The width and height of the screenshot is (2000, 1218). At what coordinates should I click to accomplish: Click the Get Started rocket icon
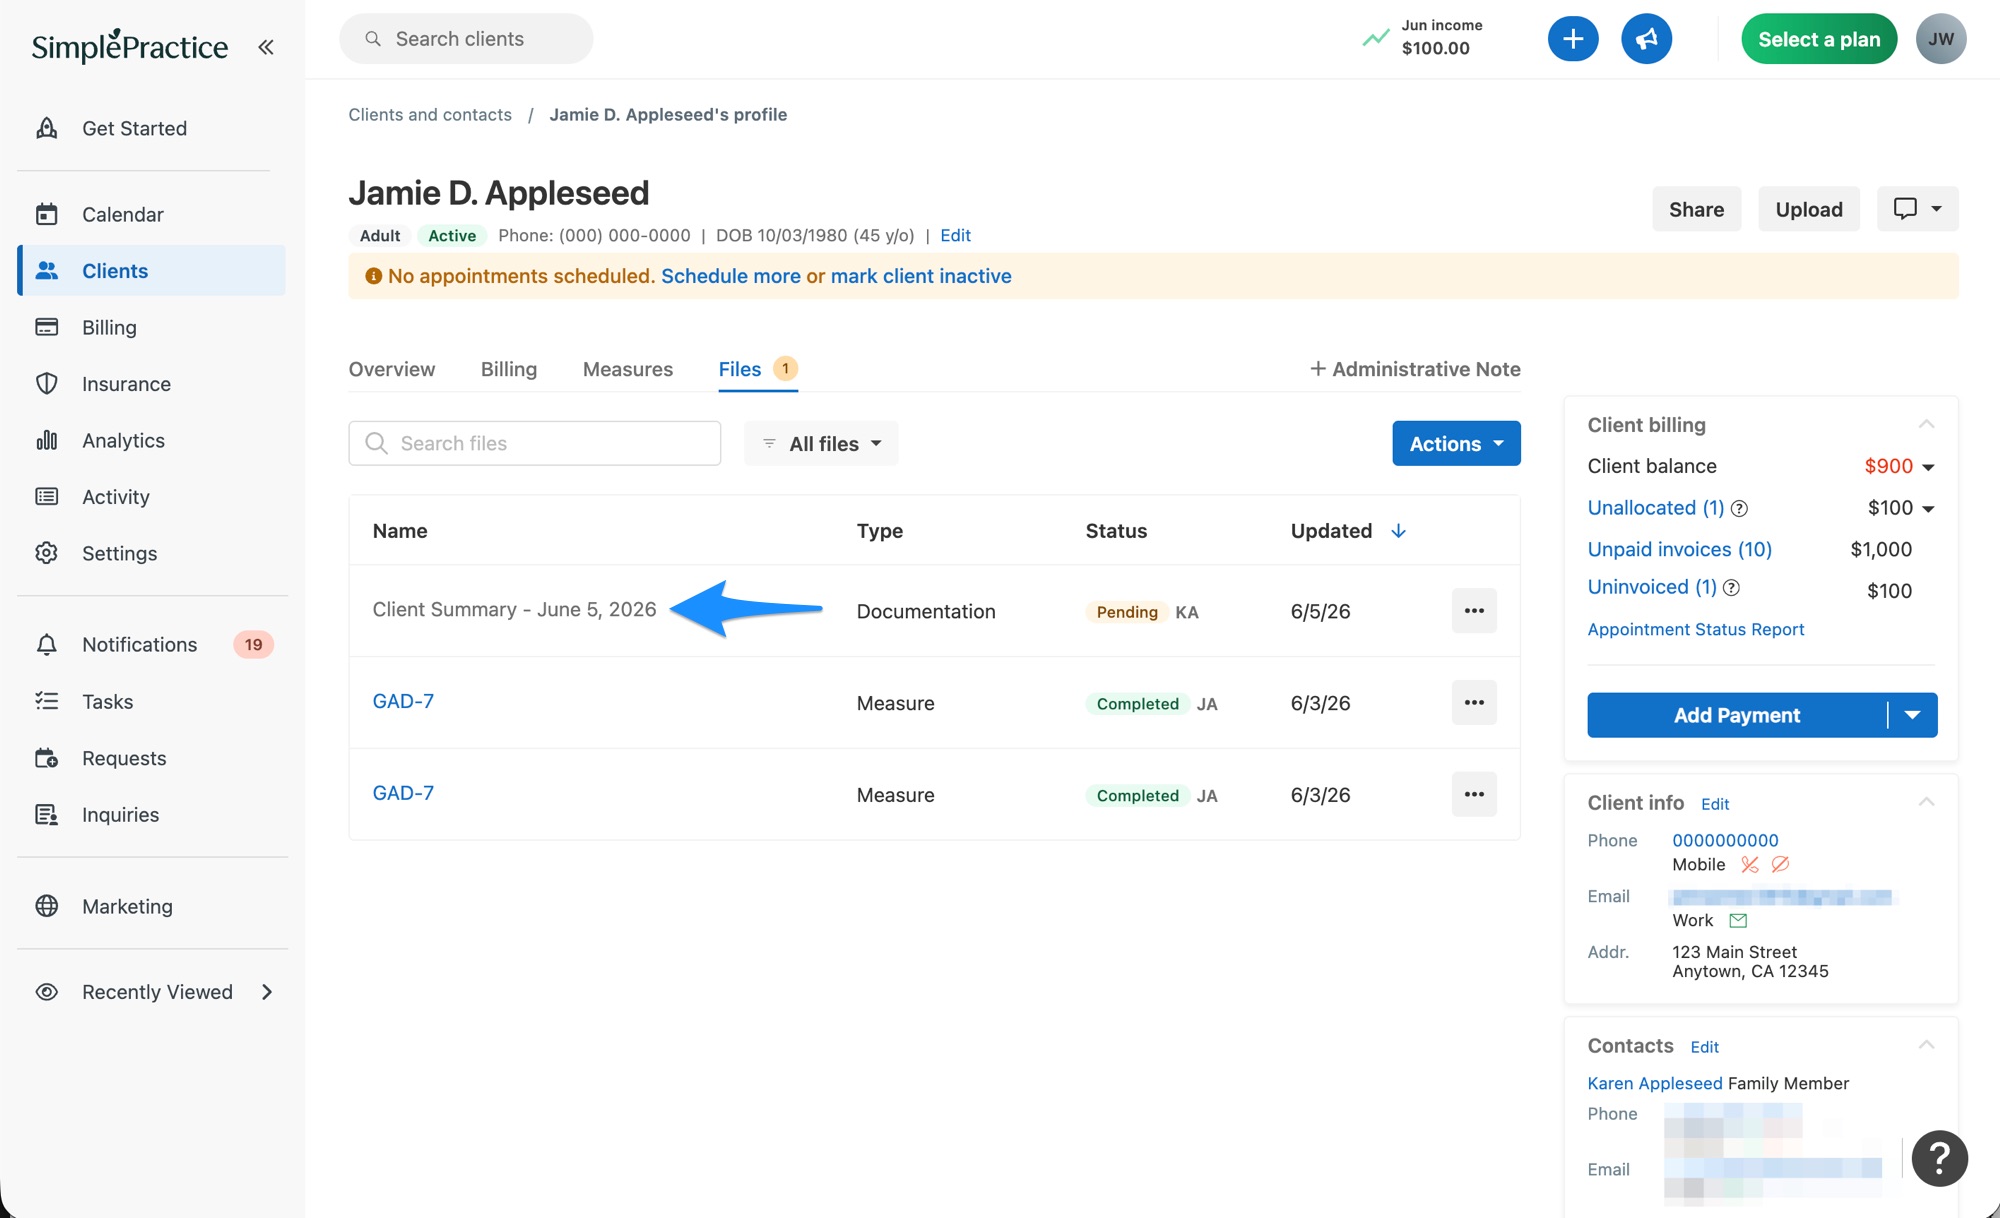coord(47,128)
